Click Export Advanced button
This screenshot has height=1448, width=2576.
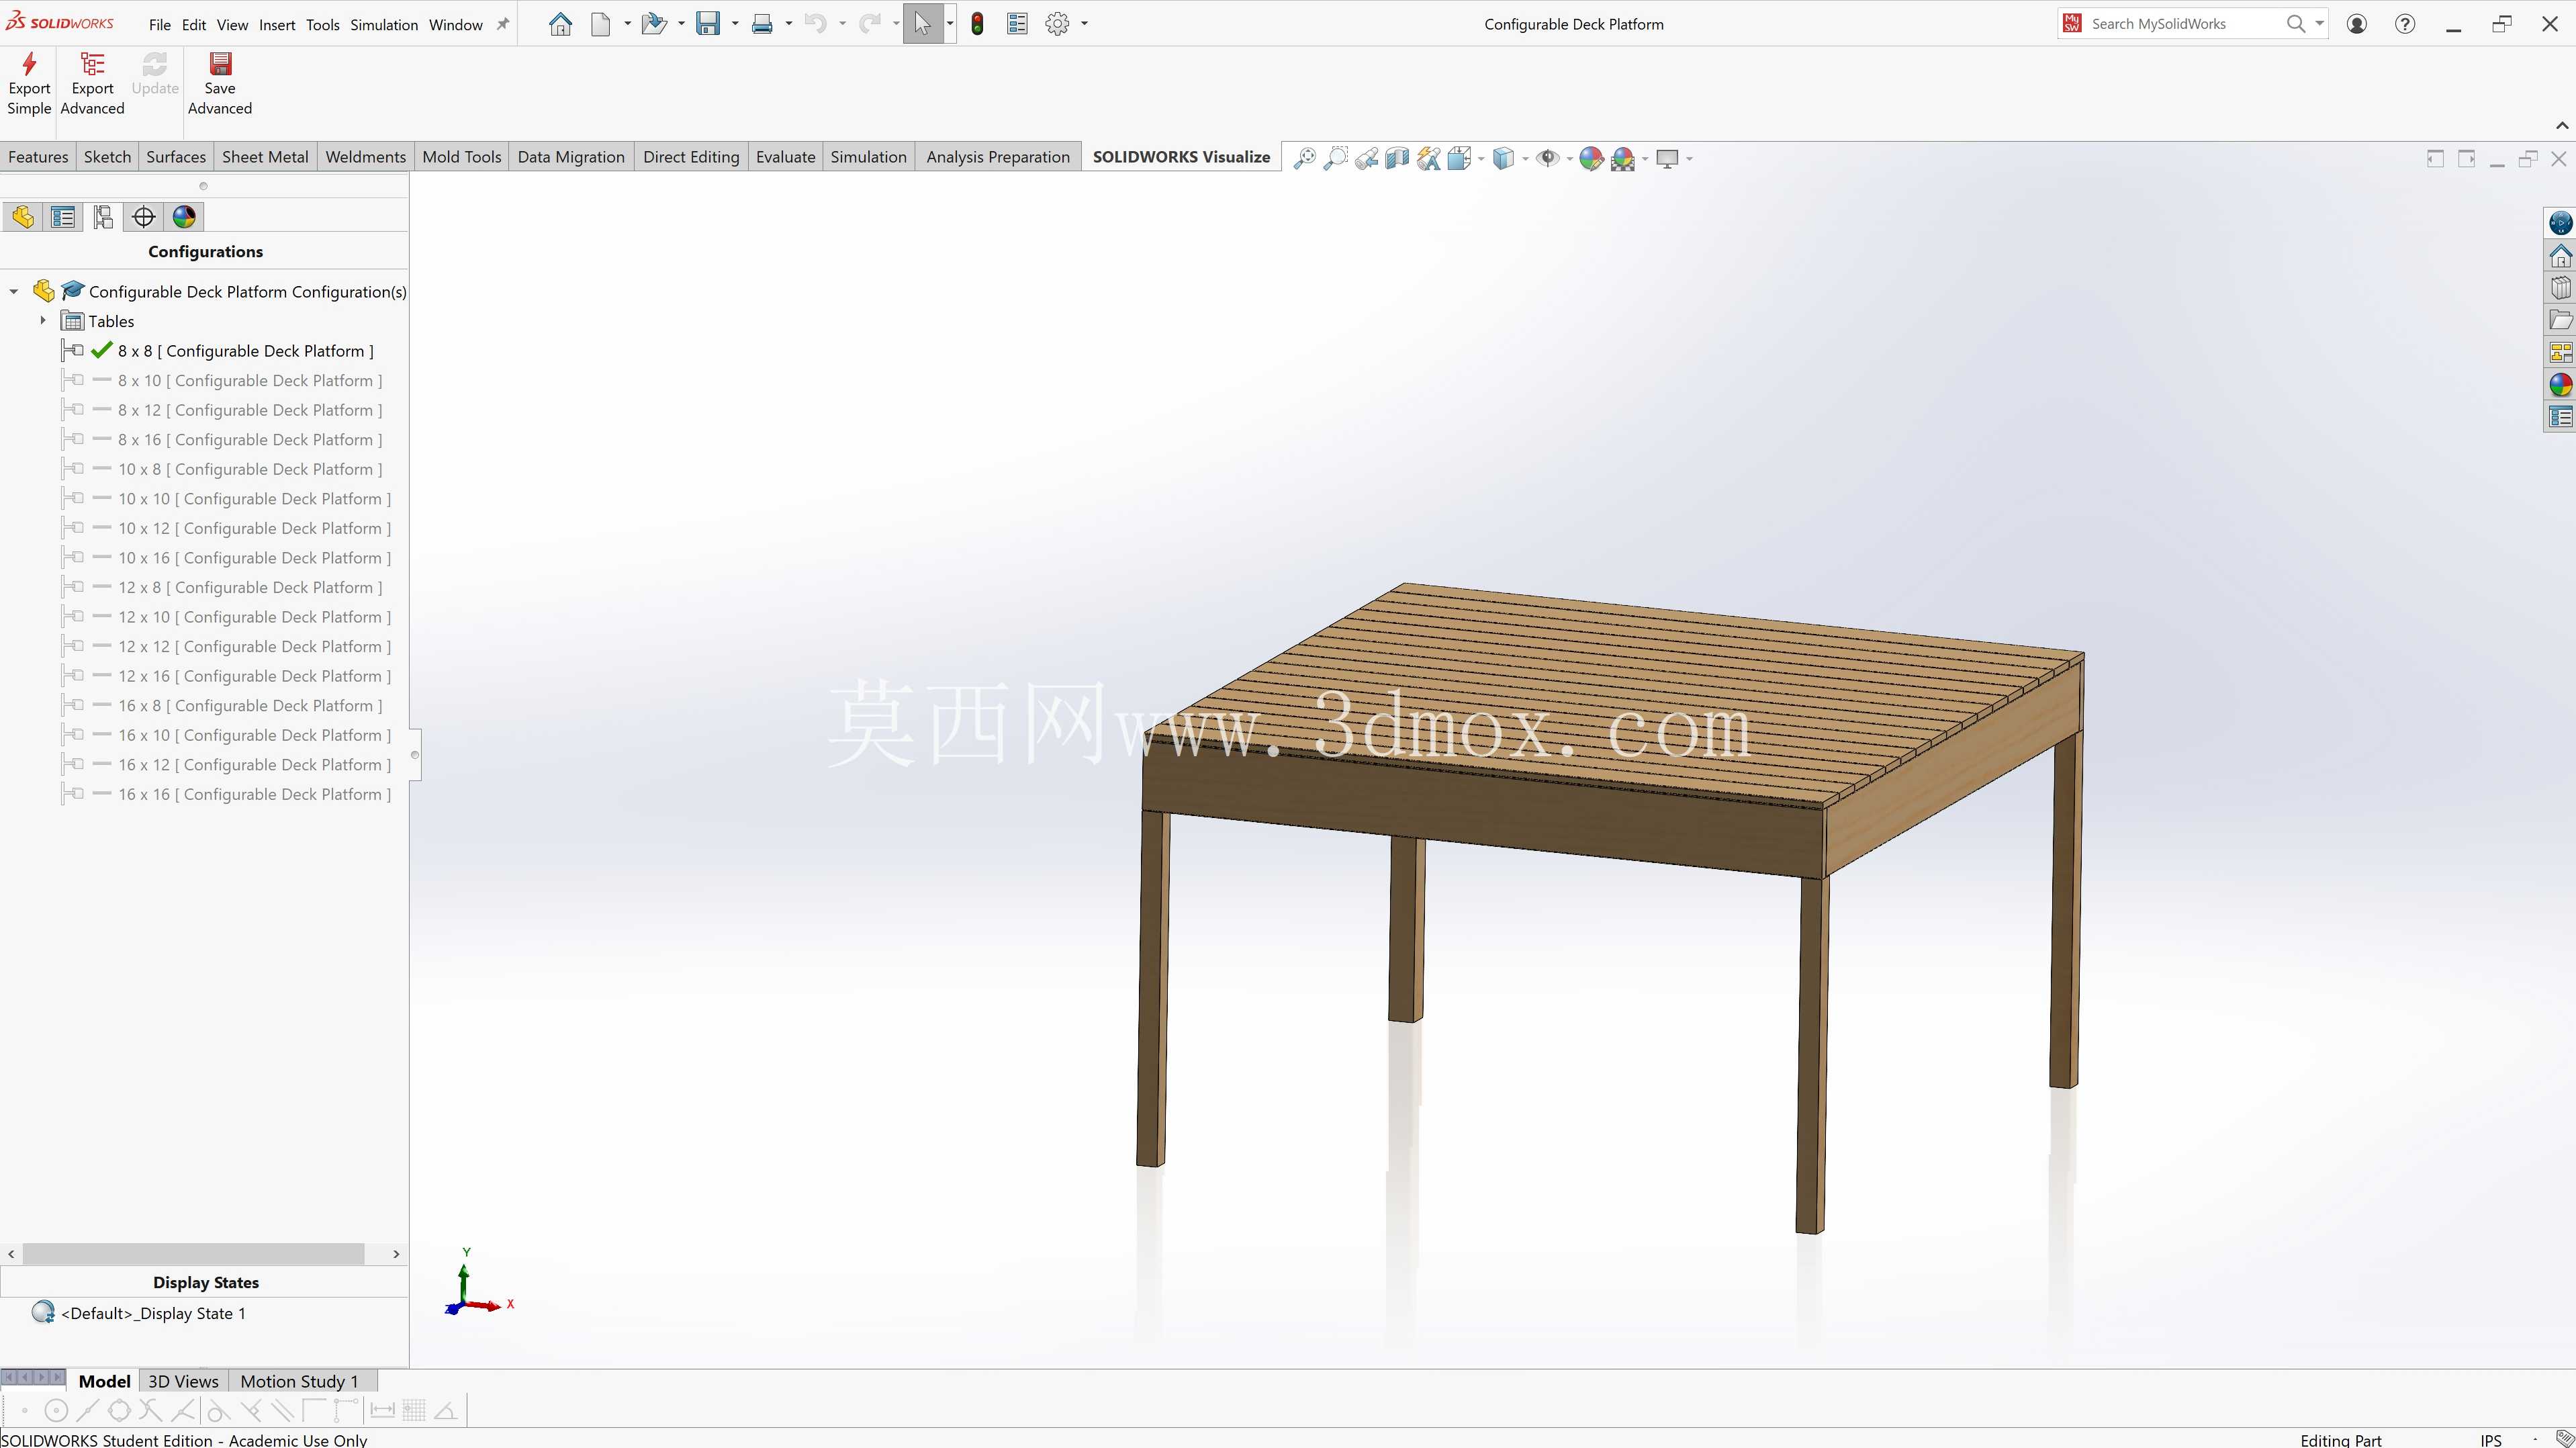[92, 84]
